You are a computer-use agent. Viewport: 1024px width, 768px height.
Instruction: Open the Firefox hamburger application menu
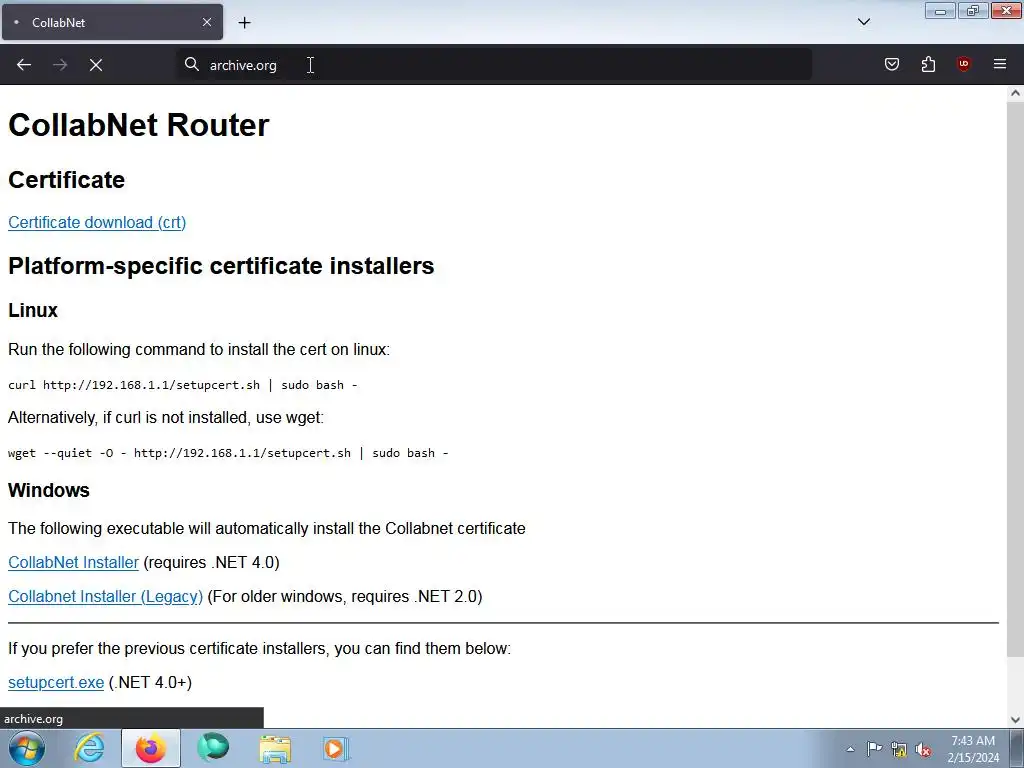pyautogui.click(x=1000, y=64)
